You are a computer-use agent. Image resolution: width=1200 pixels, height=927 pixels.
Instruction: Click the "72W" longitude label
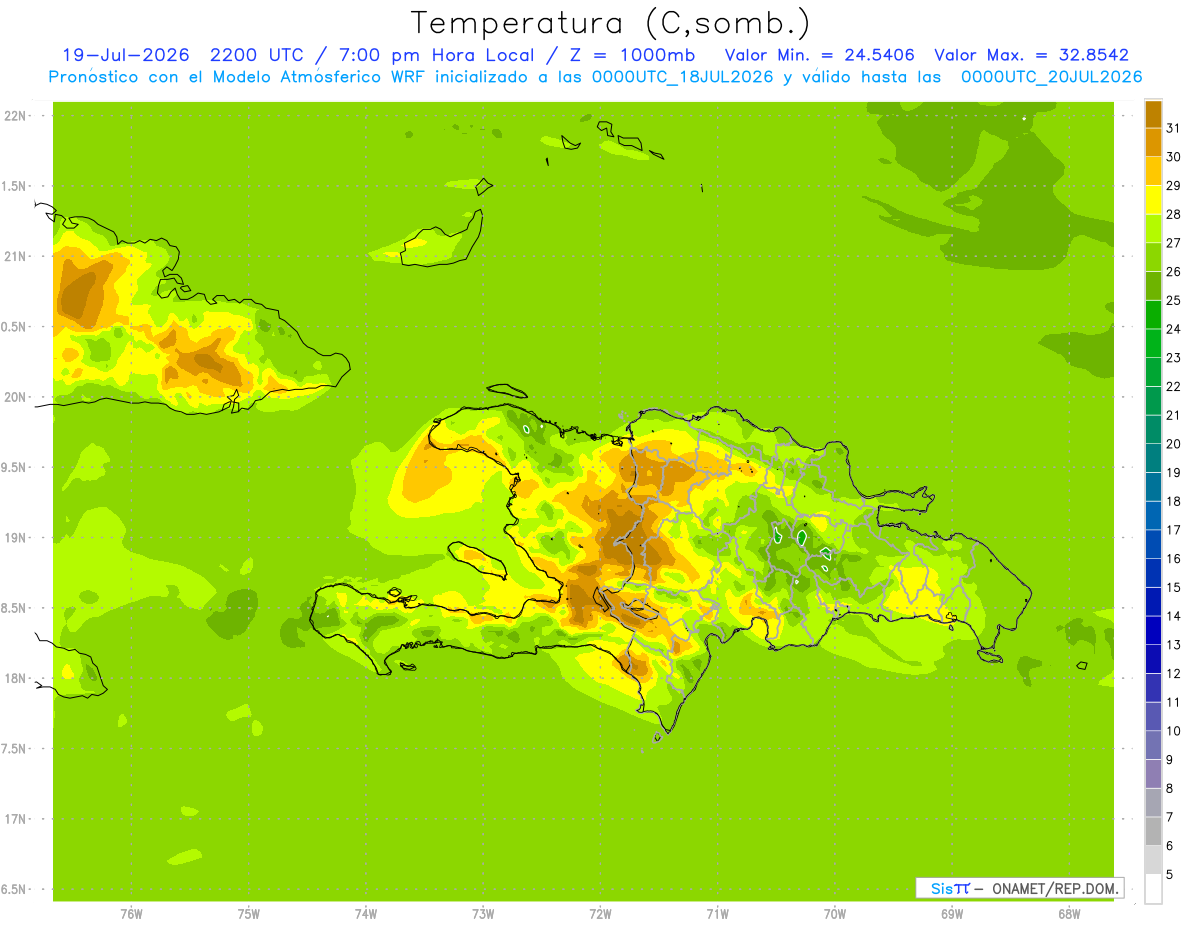(600, 913)
